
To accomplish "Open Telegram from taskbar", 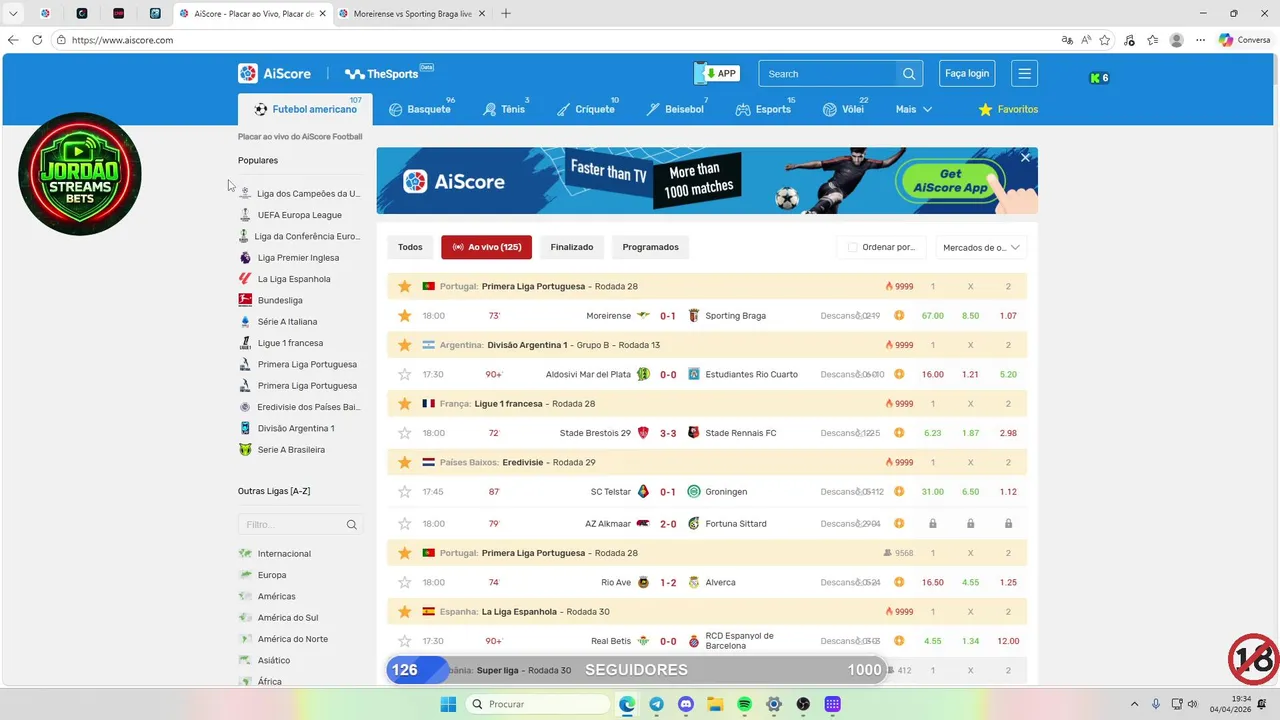I will click(x=656, y=704).
